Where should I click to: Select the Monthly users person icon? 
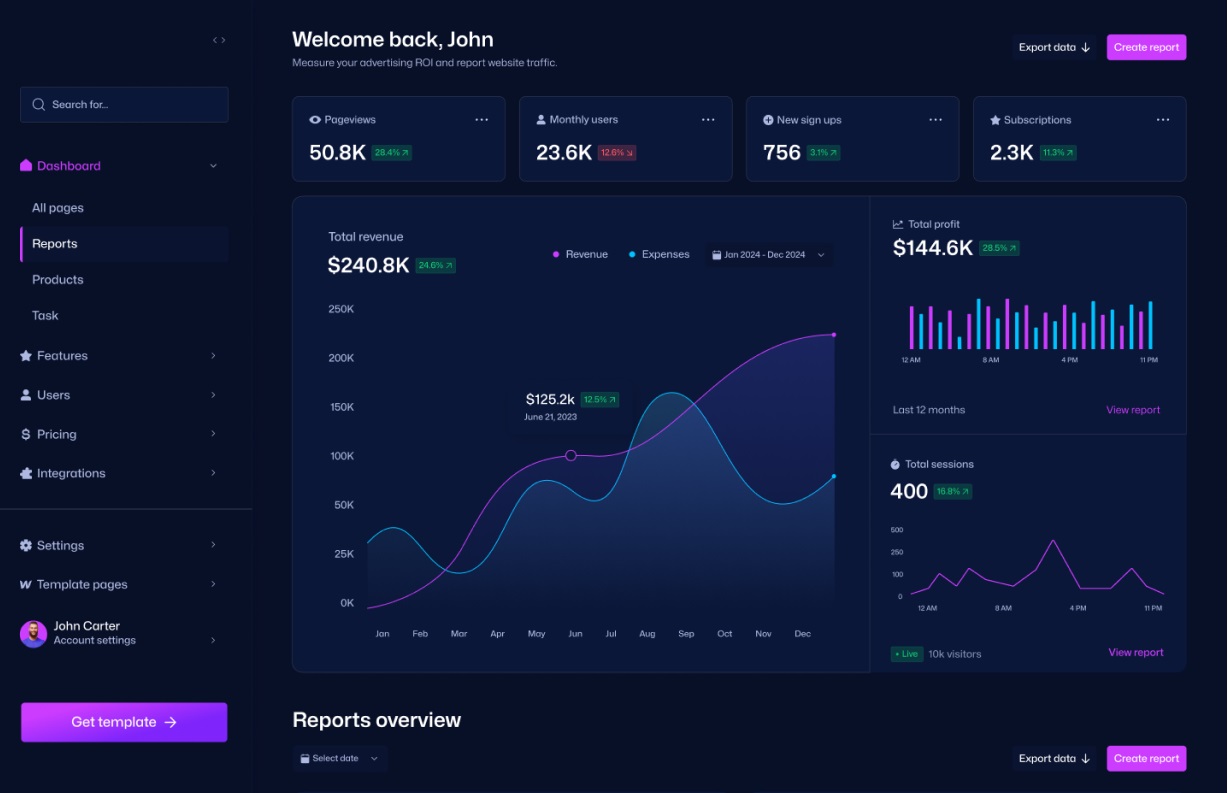(x=543, y=119)
